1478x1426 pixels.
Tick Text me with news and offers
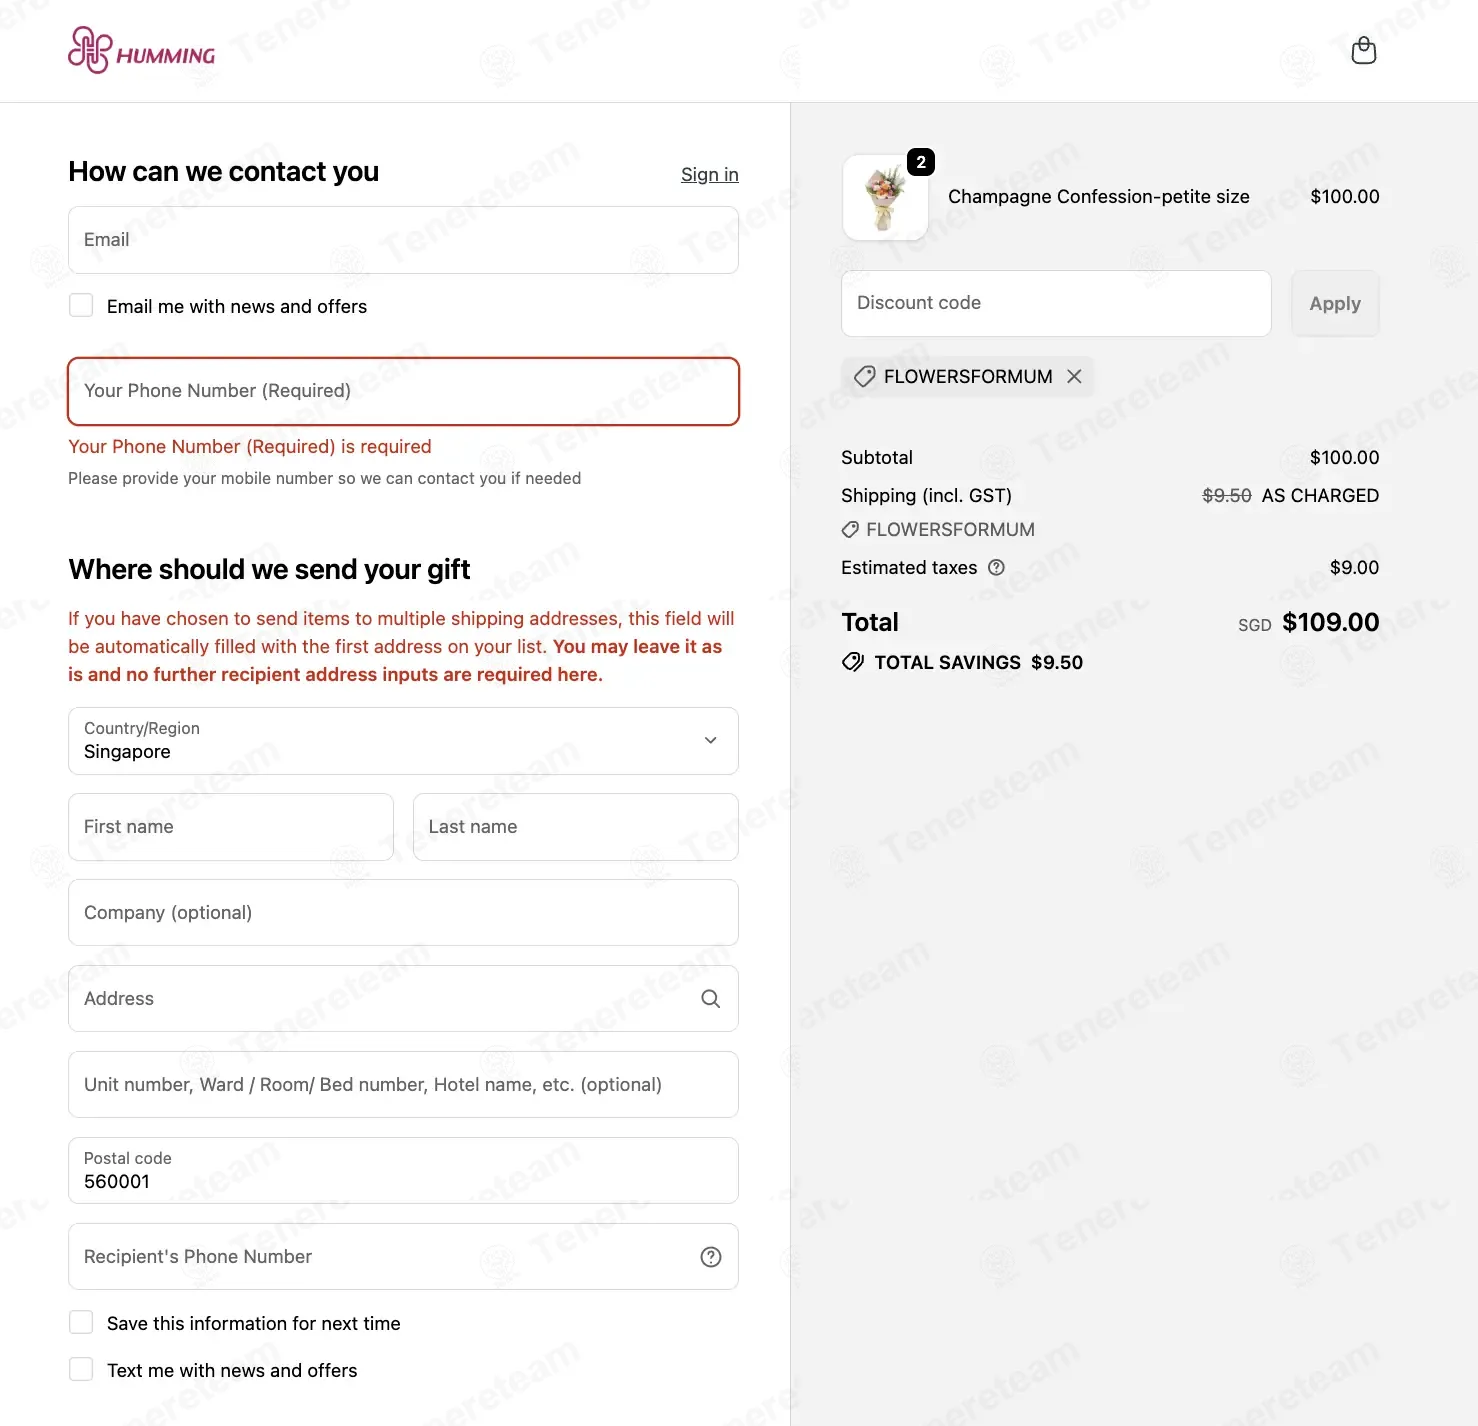[81, 1369]
